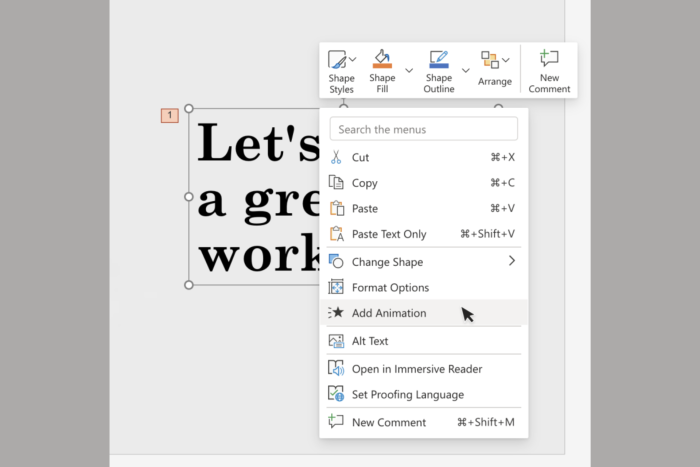Click the Format Options icon
Image resolution: width=700 pixels, height=467 pixels.
336,287
